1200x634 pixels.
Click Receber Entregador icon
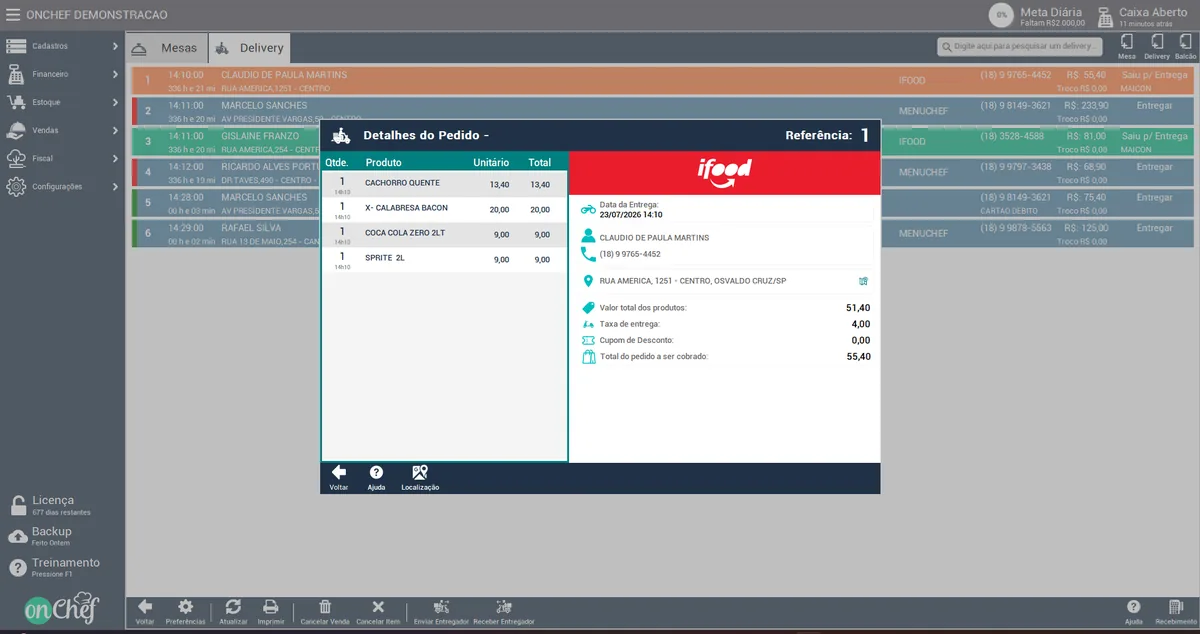(503, 612)
